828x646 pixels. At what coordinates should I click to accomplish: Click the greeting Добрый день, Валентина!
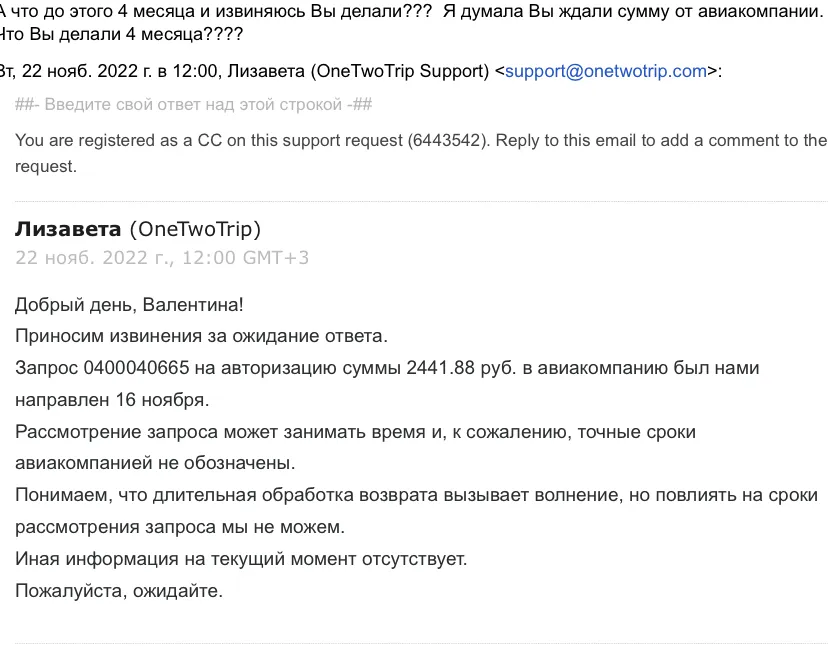[129, 305]
